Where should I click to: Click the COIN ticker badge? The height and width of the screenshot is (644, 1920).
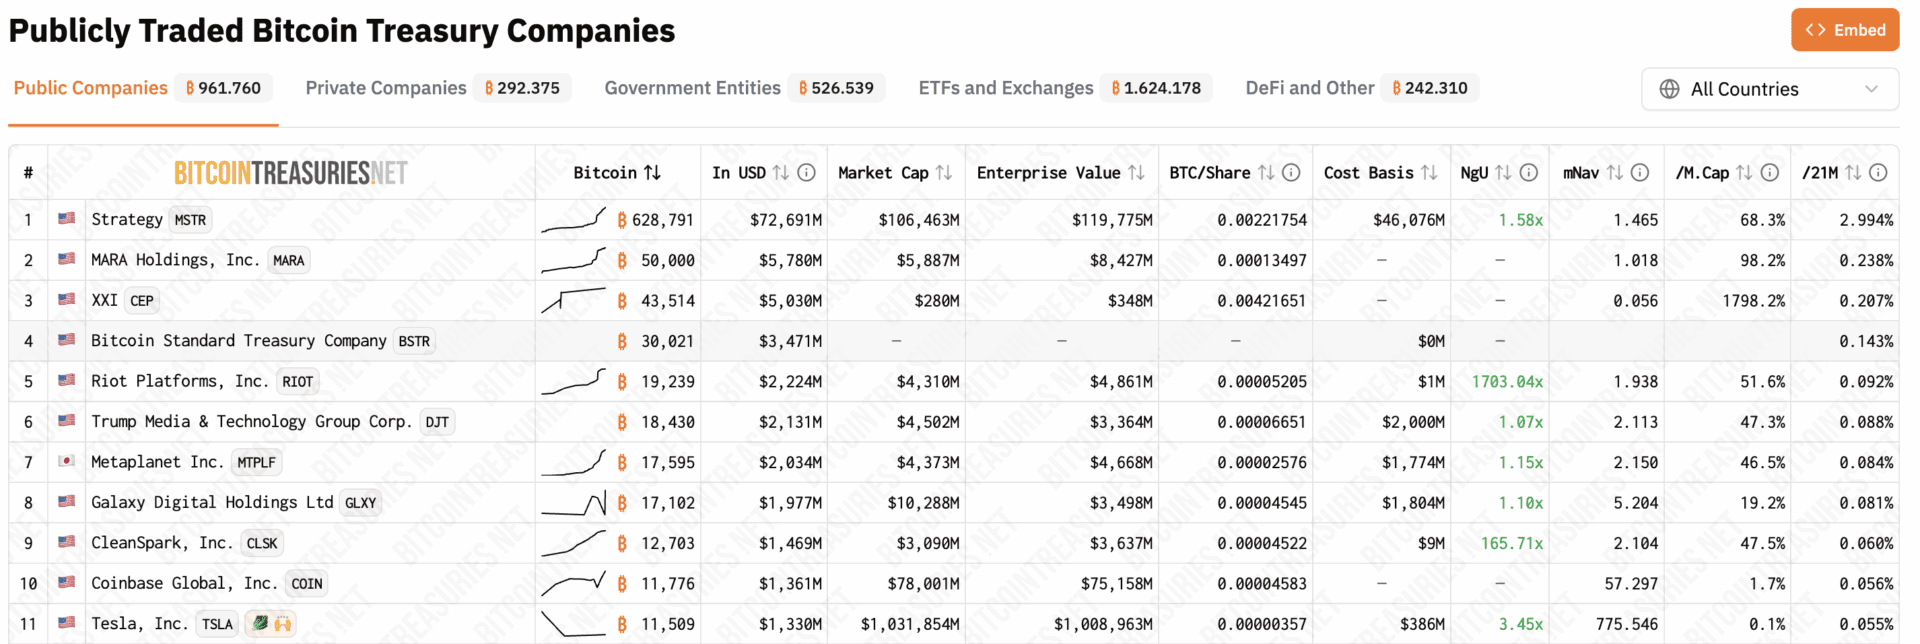(x=307, y=584)
